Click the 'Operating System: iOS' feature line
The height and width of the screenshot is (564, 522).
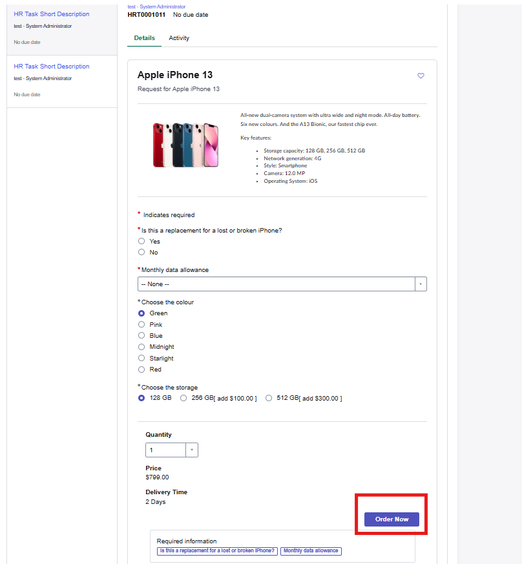coord(290,181)
